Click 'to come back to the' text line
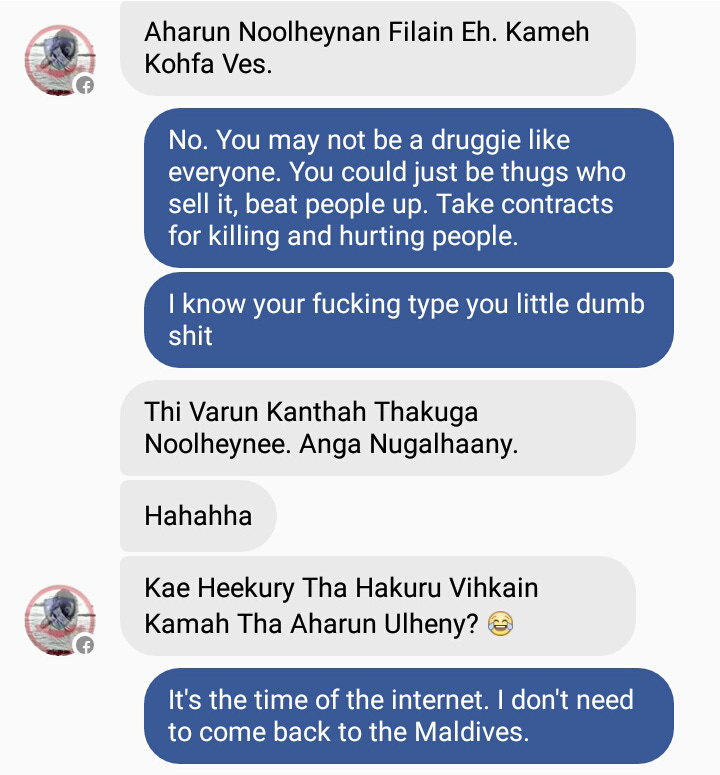 [x=288, y=732]
